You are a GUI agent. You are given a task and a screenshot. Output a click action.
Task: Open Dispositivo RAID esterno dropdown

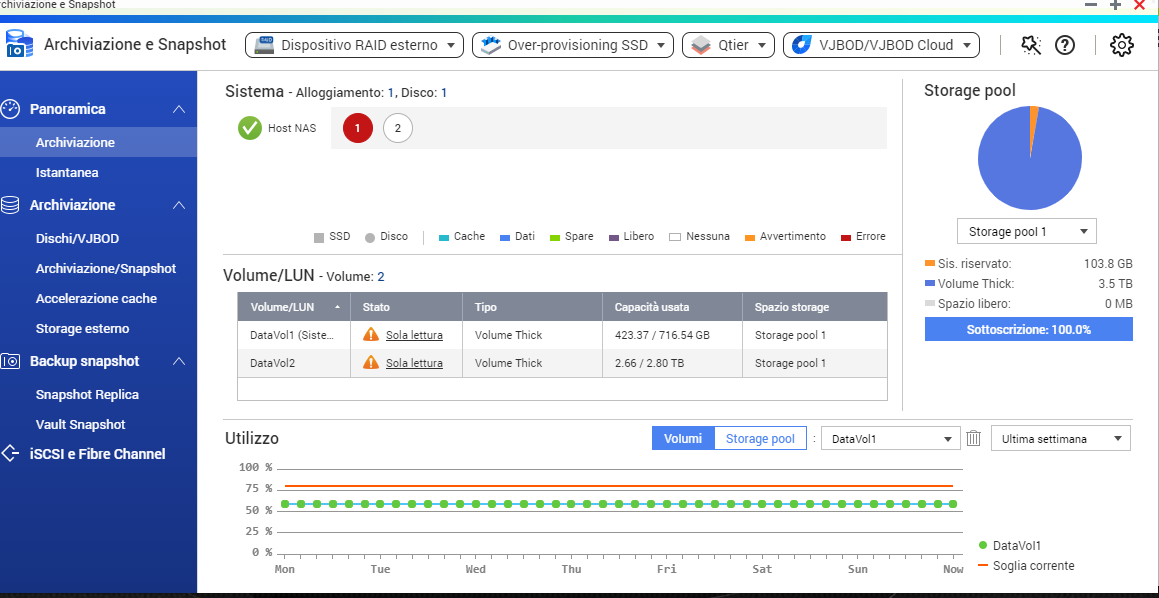355,45
